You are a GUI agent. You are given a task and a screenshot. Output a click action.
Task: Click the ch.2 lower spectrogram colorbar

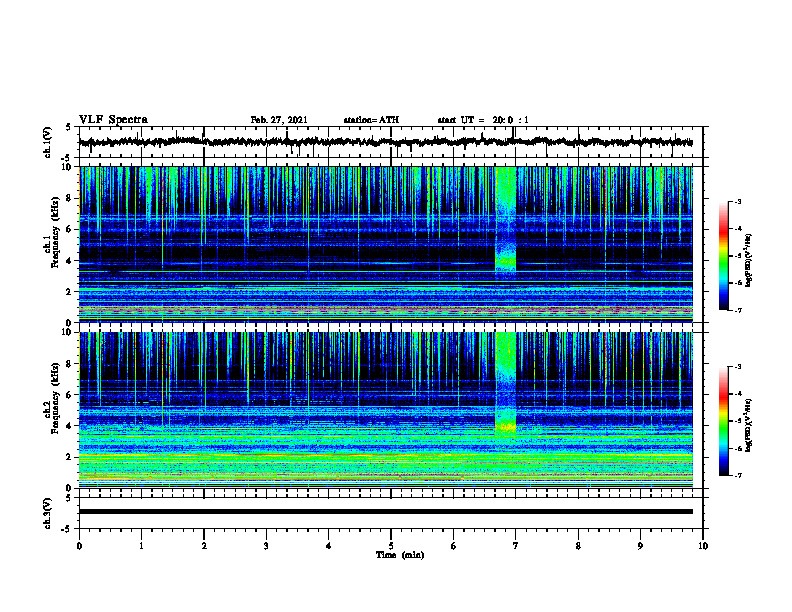[x=724, y=421]
